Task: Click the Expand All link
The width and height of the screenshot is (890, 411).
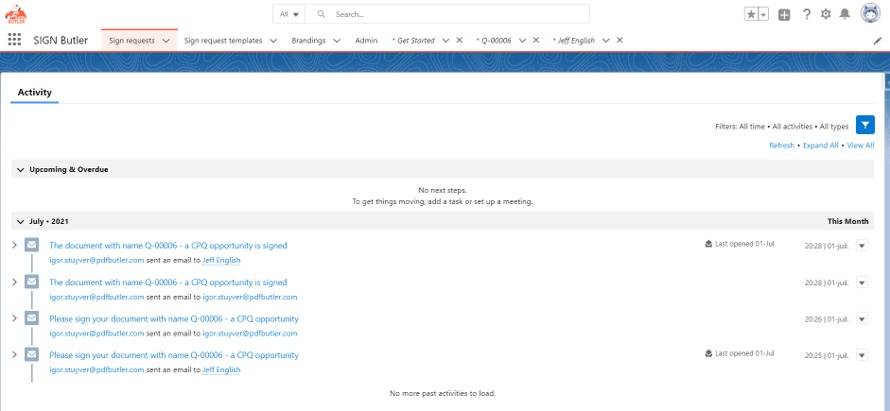Action: [820, 145]
